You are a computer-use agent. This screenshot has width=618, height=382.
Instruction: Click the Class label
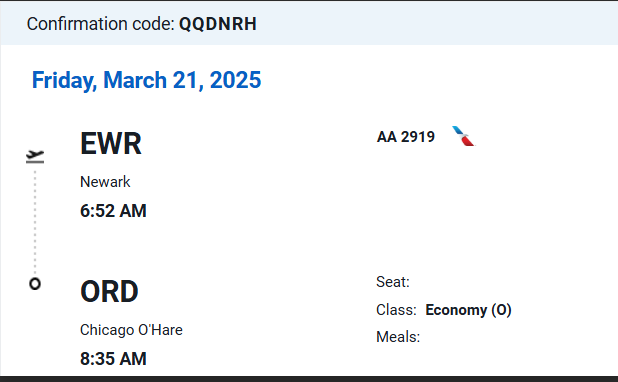(396, 310)
